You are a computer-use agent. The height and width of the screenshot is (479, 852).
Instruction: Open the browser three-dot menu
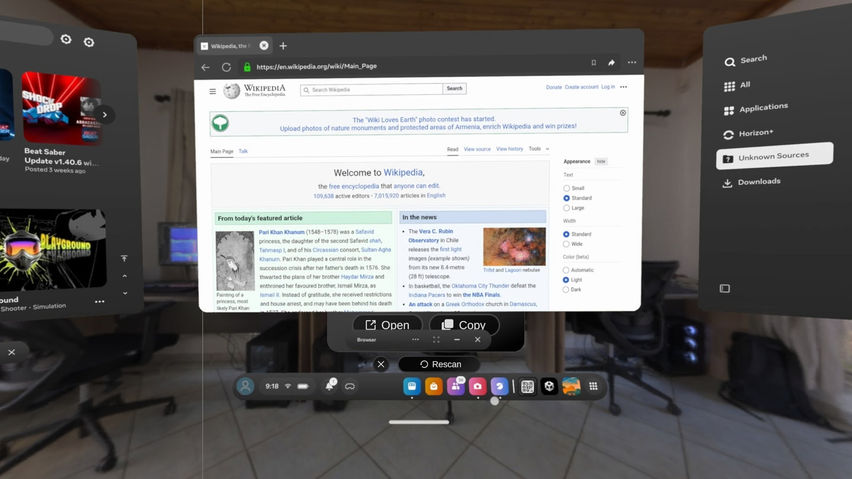pyautogui.click(x=631, y=62)
